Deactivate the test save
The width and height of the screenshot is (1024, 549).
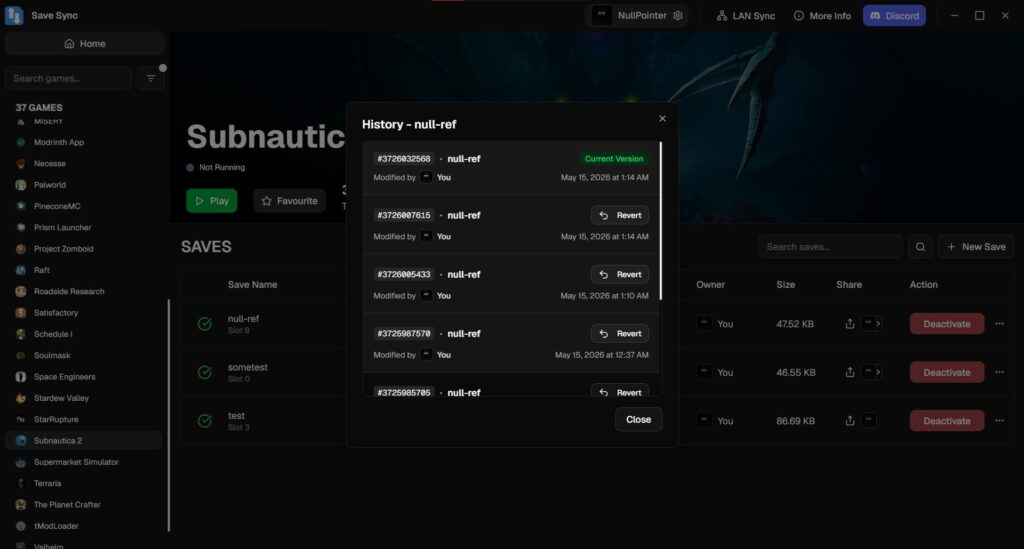click(x=946, y=420)
